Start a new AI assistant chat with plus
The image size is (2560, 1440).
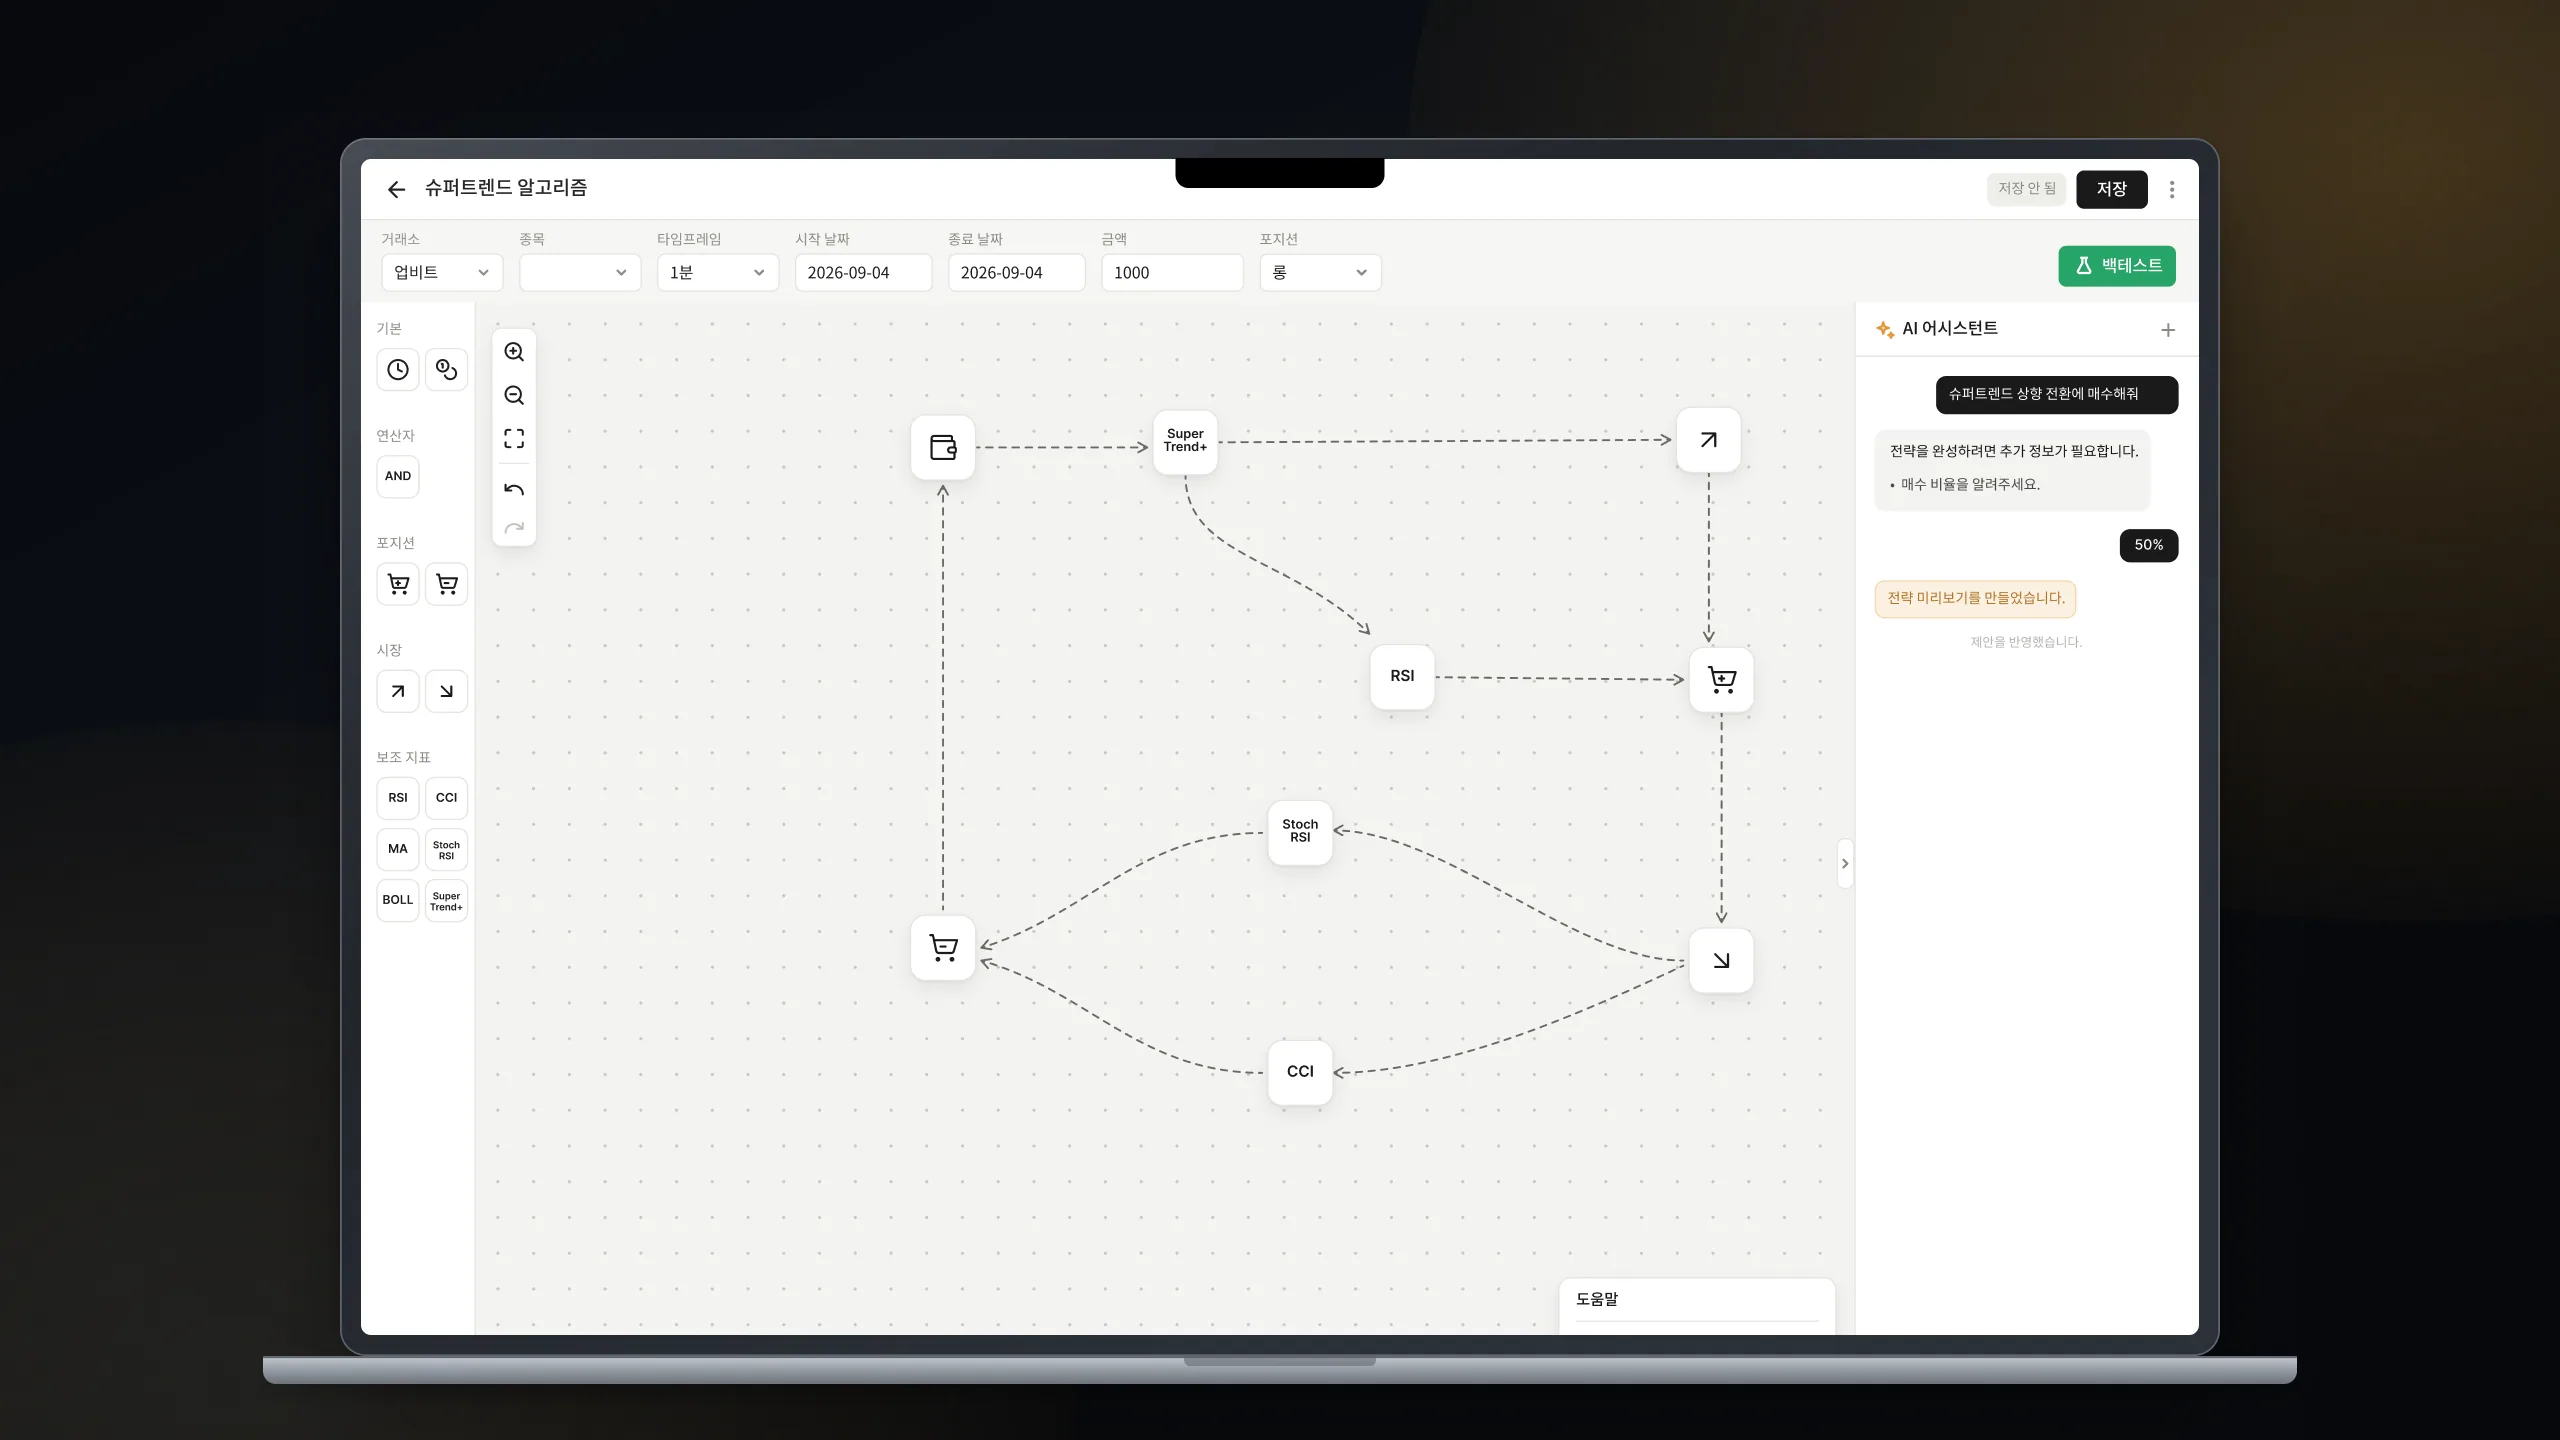(x=2168, y=330)
